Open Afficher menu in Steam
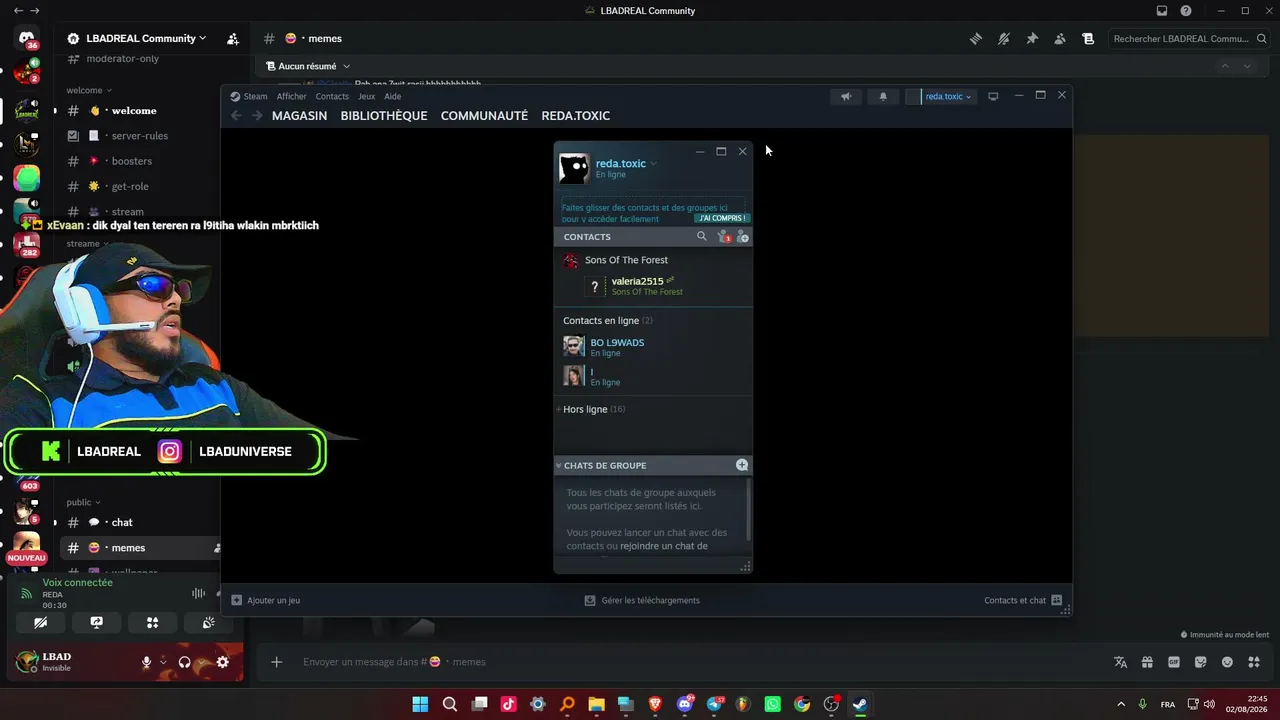The image size is (1280, 720). coord(292,97)
